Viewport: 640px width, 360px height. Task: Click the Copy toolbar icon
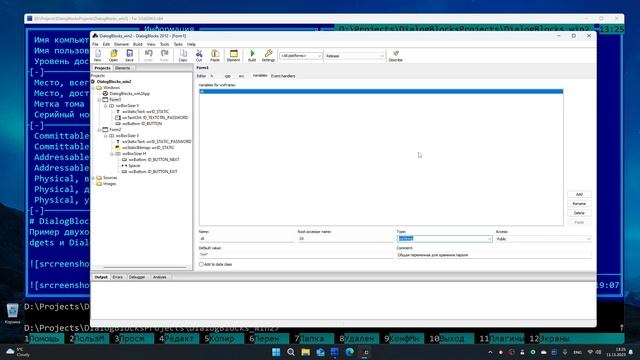point(183,56)
